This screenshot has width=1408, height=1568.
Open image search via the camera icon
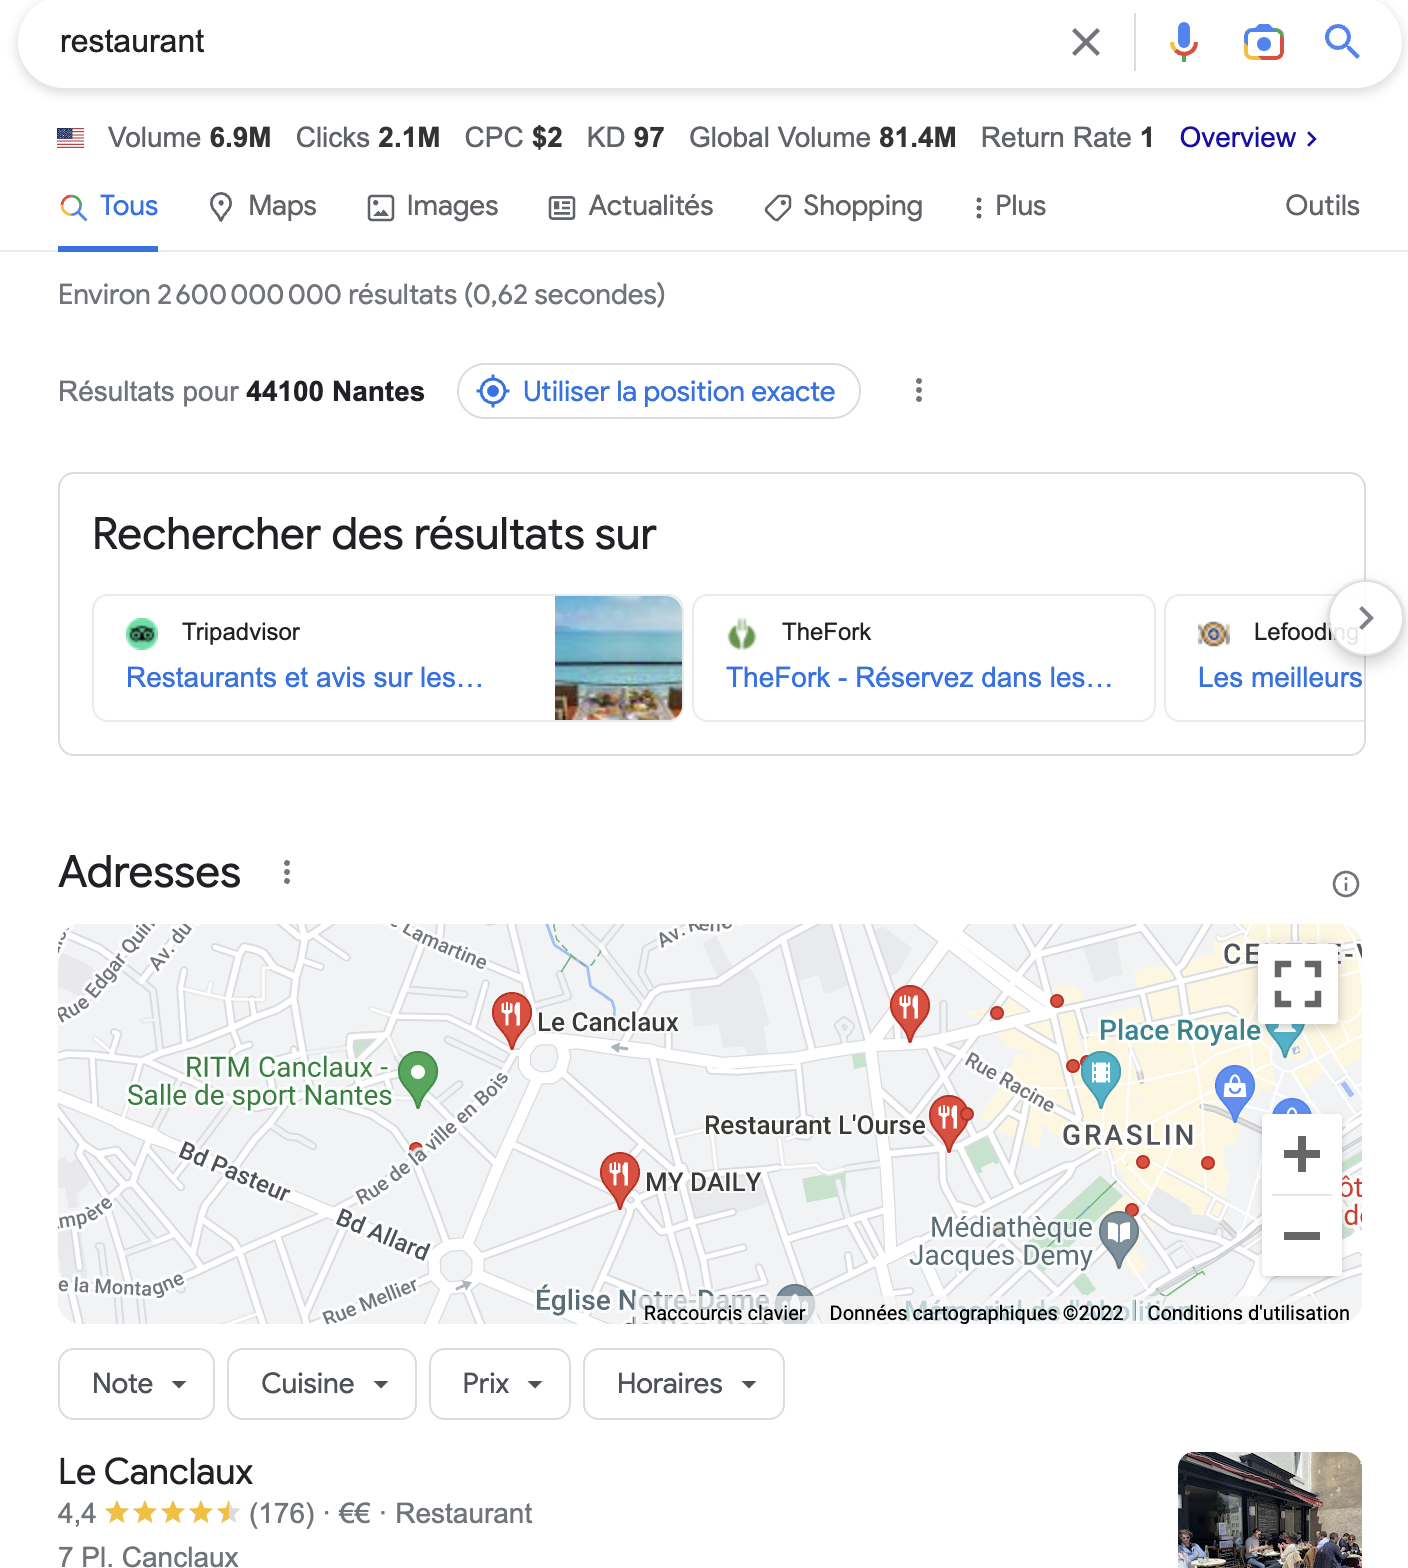click(x=1263, y=42)
